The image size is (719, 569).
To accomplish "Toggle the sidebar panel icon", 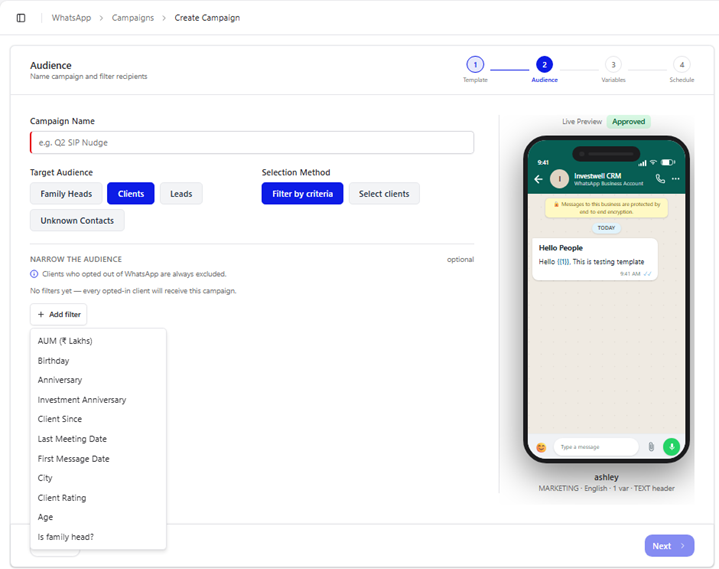I will point(21,18).
